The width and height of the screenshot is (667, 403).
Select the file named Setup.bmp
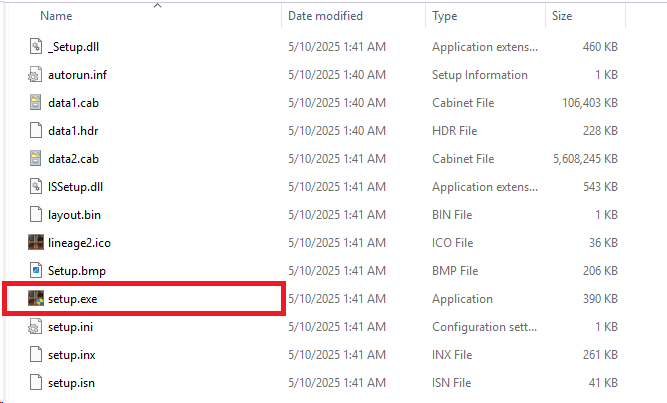point(77,271)
